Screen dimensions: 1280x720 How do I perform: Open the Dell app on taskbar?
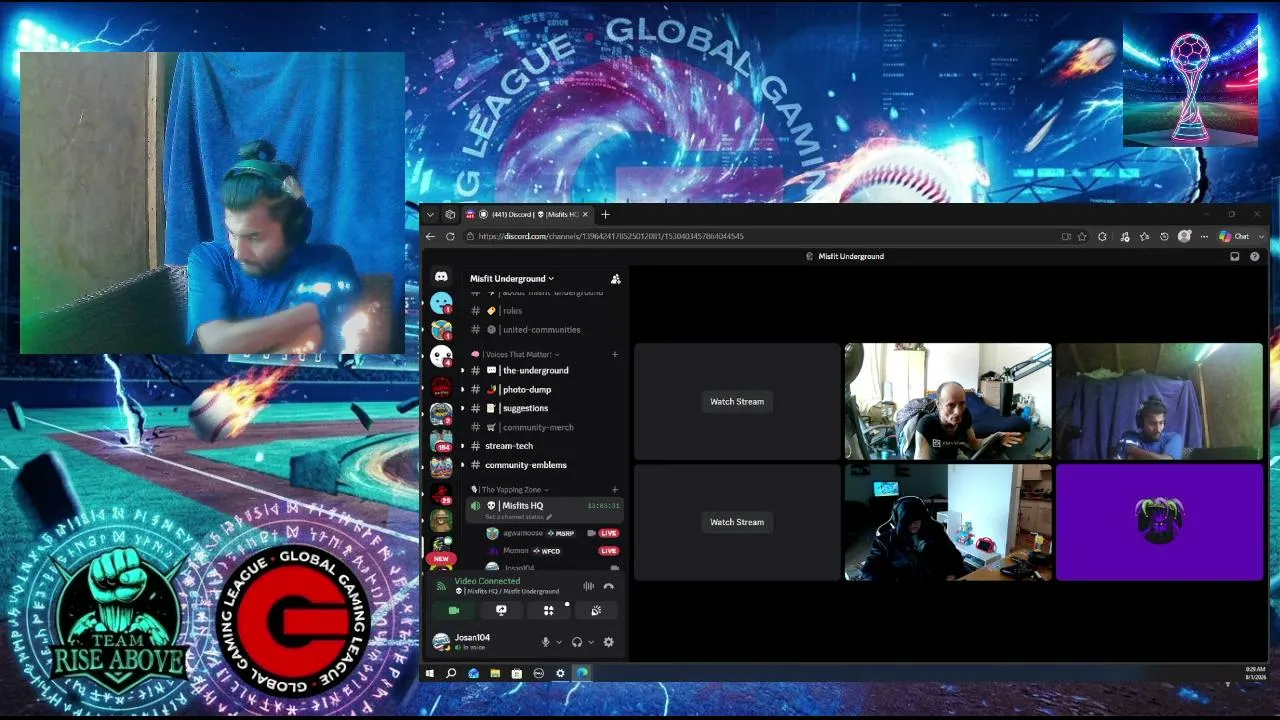539,674
